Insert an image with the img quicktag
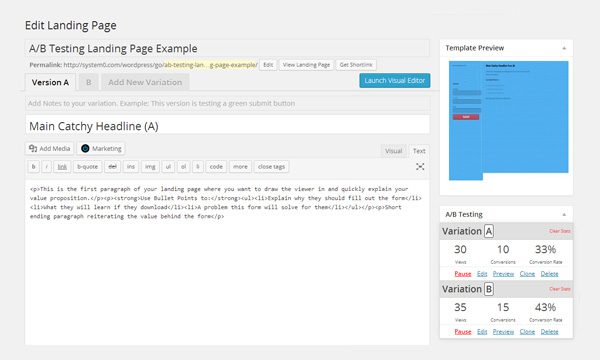Viewport: 600px width, 360px height. coord(150,167)
